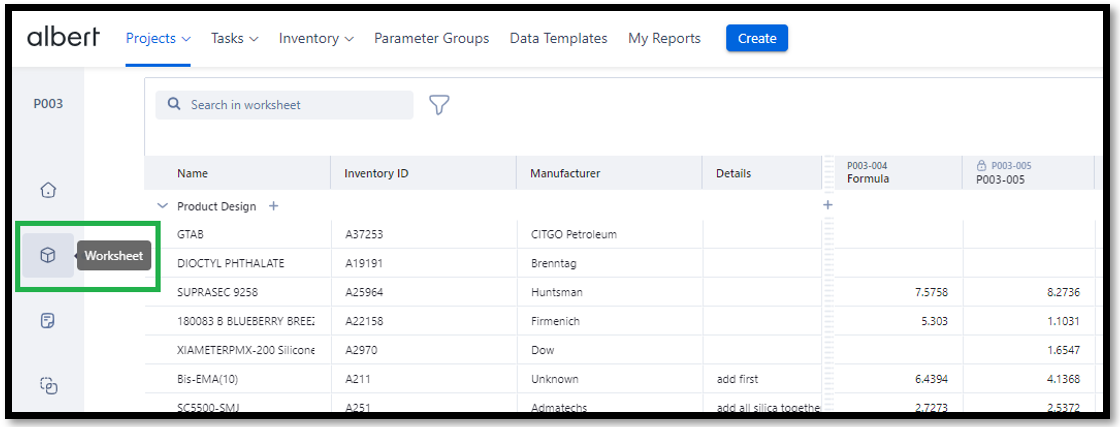Go to Parameter Groups
This screenshot has width=1120, height=427.
point(431,39)
